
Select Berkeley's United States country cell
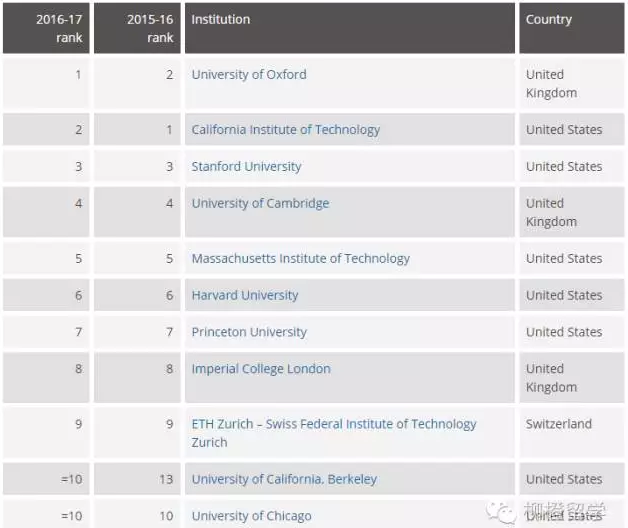click(572, 479)
